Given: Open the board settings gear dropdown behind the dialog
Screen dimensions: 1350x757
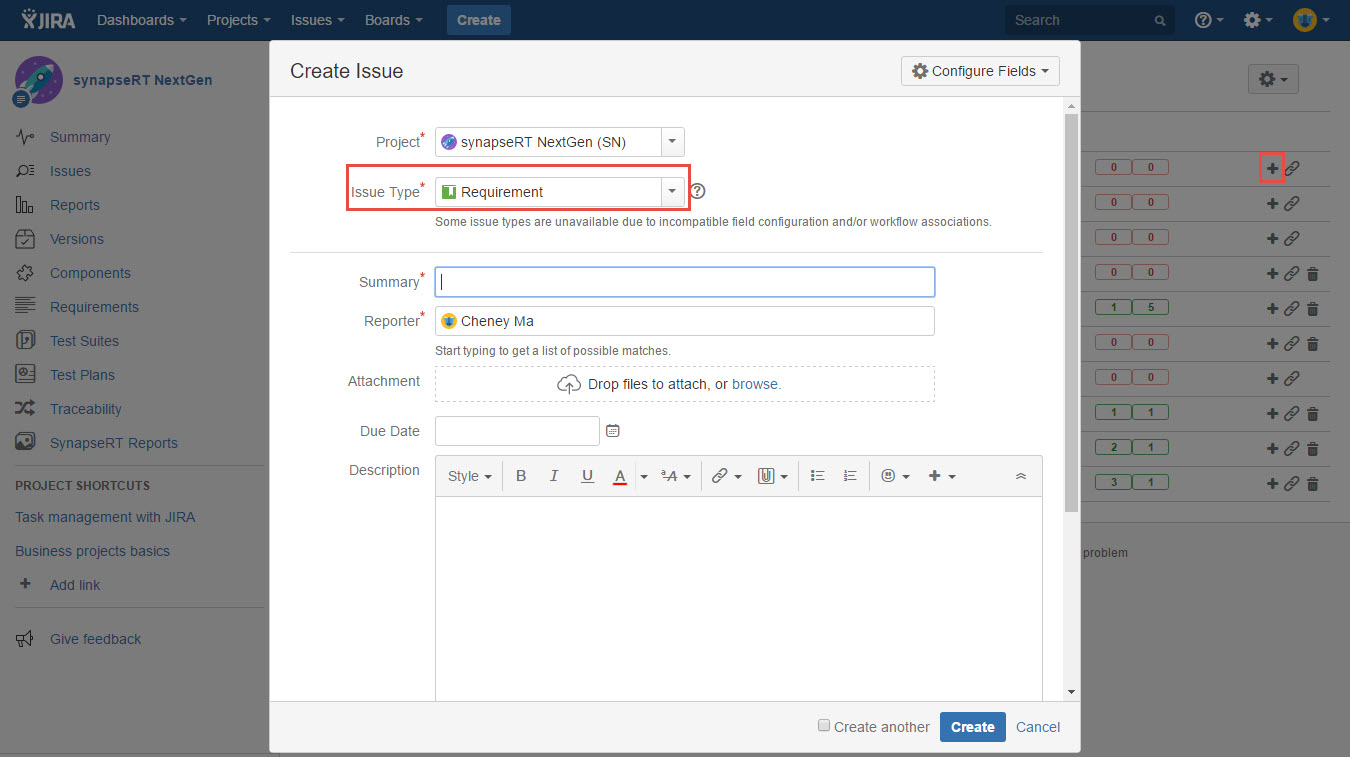Looking at the screenshot, I should click(x=1273, y=79).
